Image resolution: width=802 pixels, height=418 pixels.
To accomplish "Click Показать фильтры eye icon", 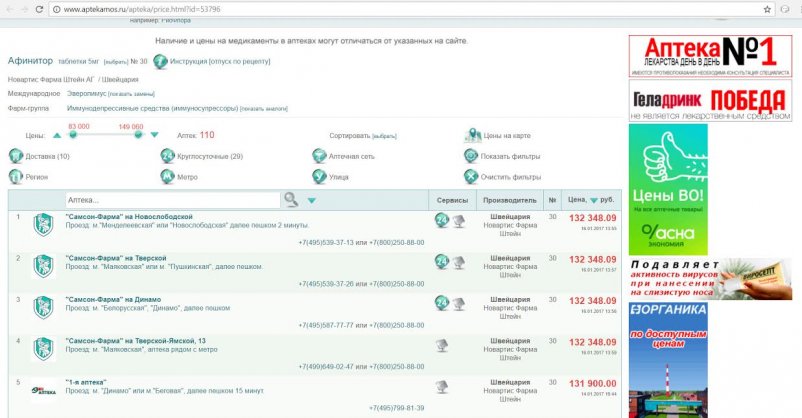I will [x=471, y=156].
